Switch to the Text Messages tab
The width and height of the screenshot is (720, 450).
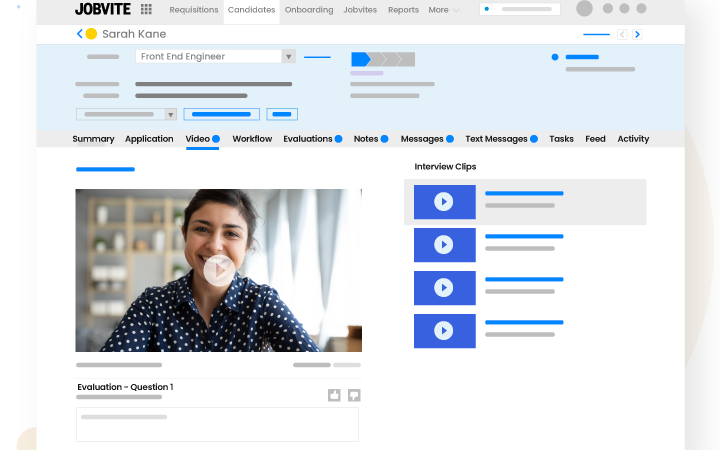[x=501, y=139]
